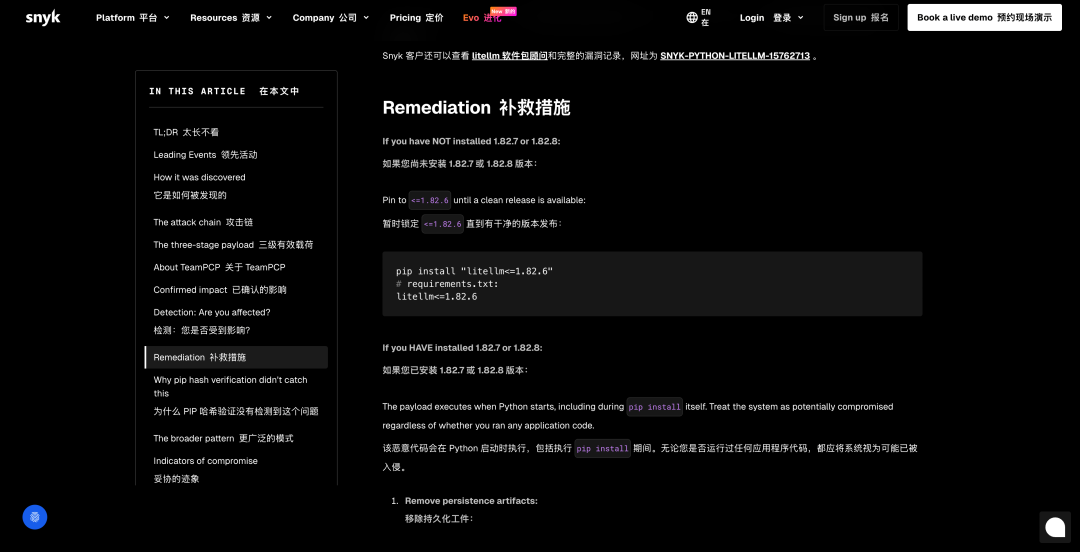
Task: Go to Indicators of compromise section
Action: pos(205,469)
